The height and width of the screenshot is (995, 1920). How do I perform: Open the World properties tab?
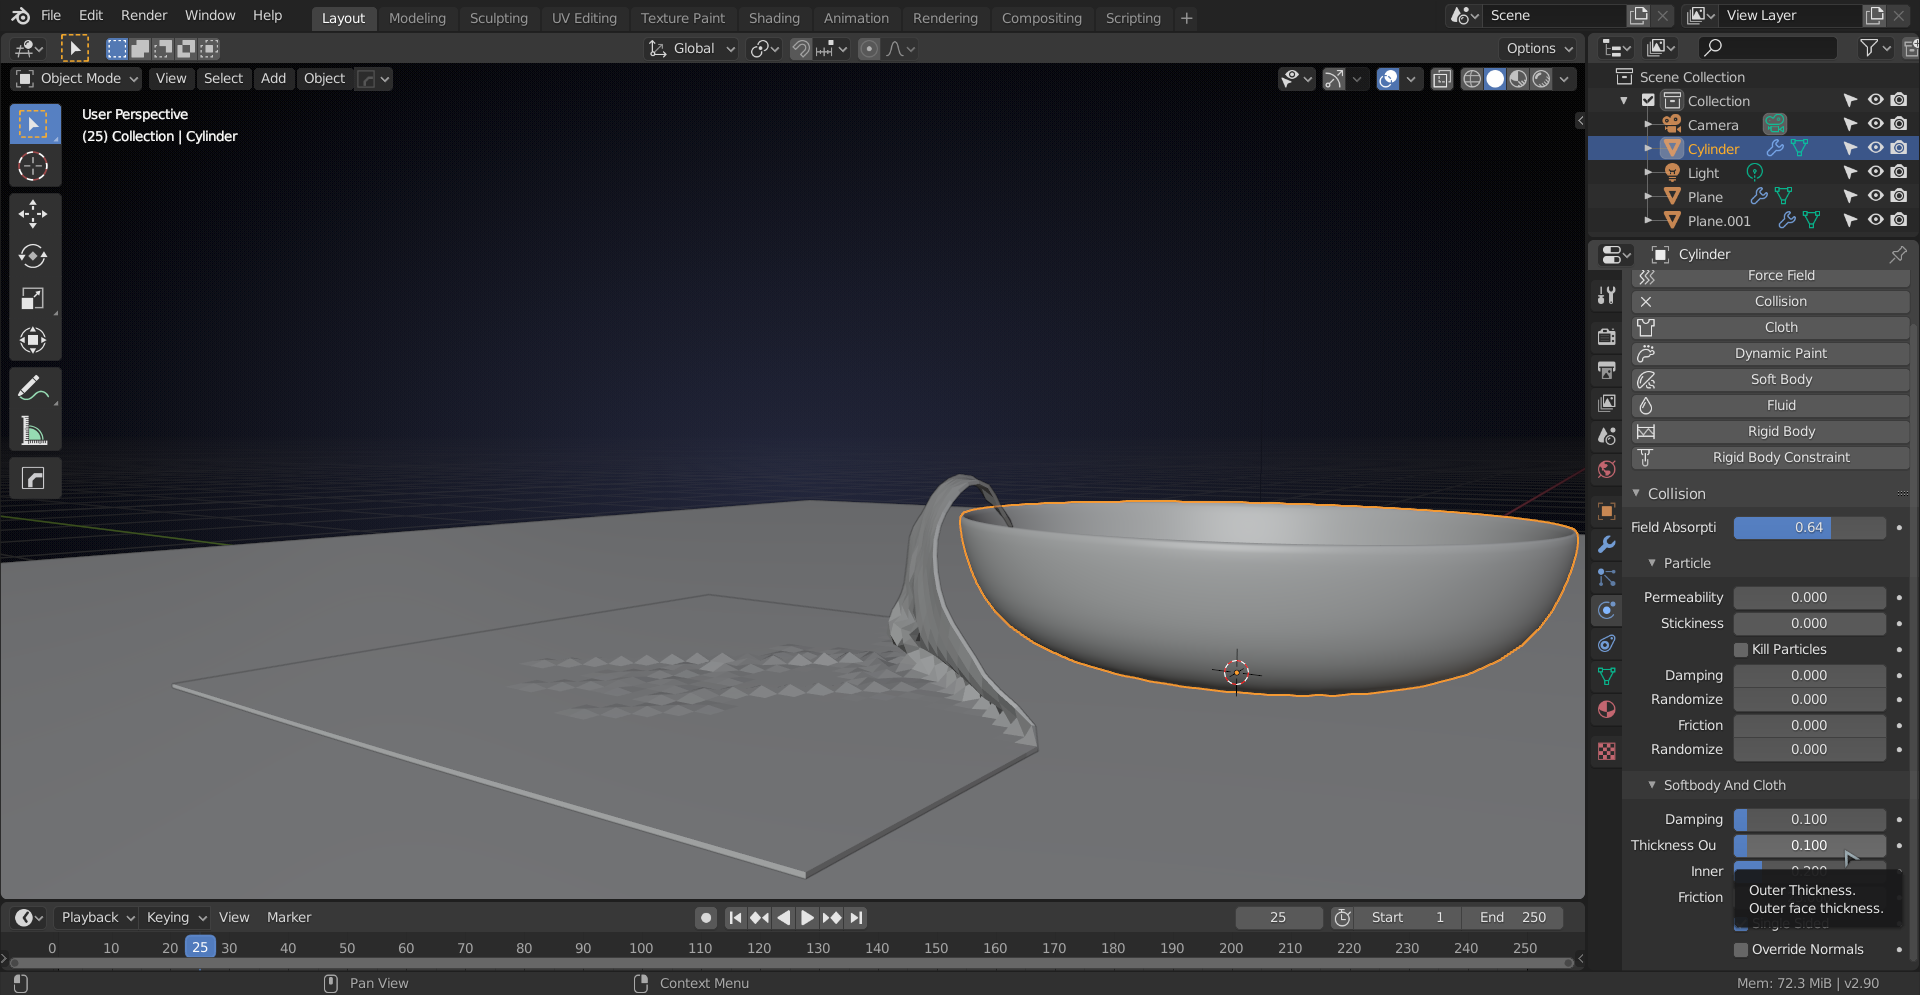click(x=1606, y=469)
